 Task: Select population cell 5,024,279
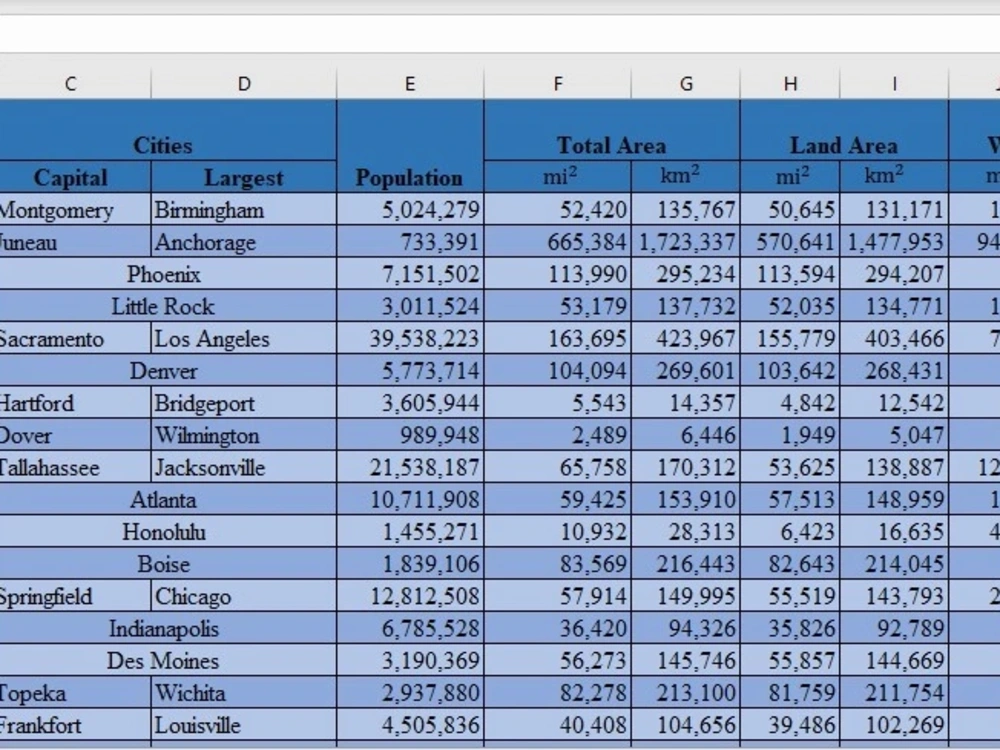tap(410, 209)
